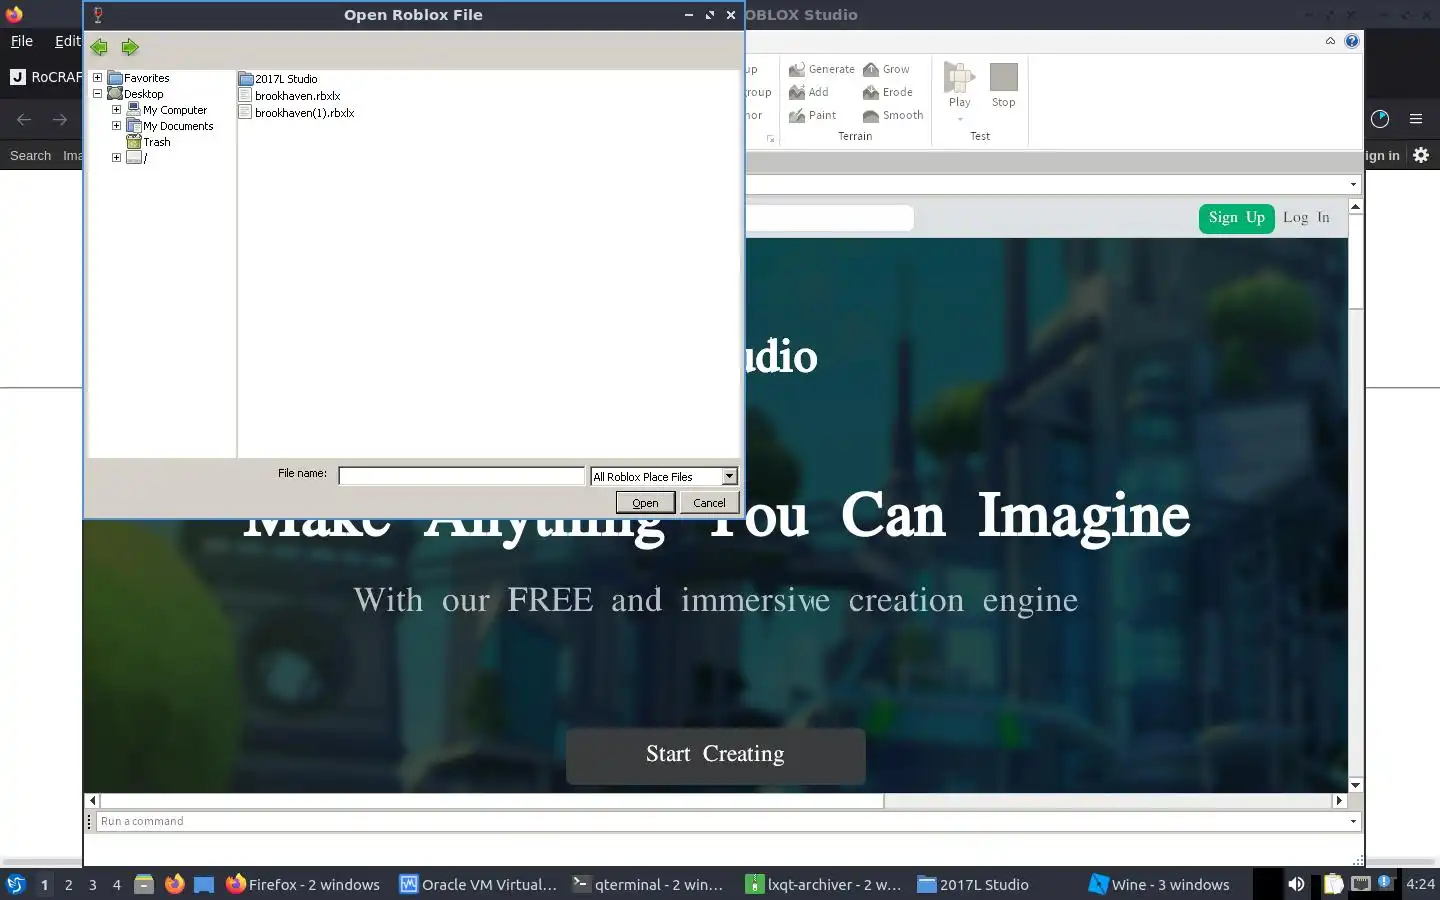Click the Run a command input field
Image resolution: width=1440 pixels, height=900 pixels.
720,821
